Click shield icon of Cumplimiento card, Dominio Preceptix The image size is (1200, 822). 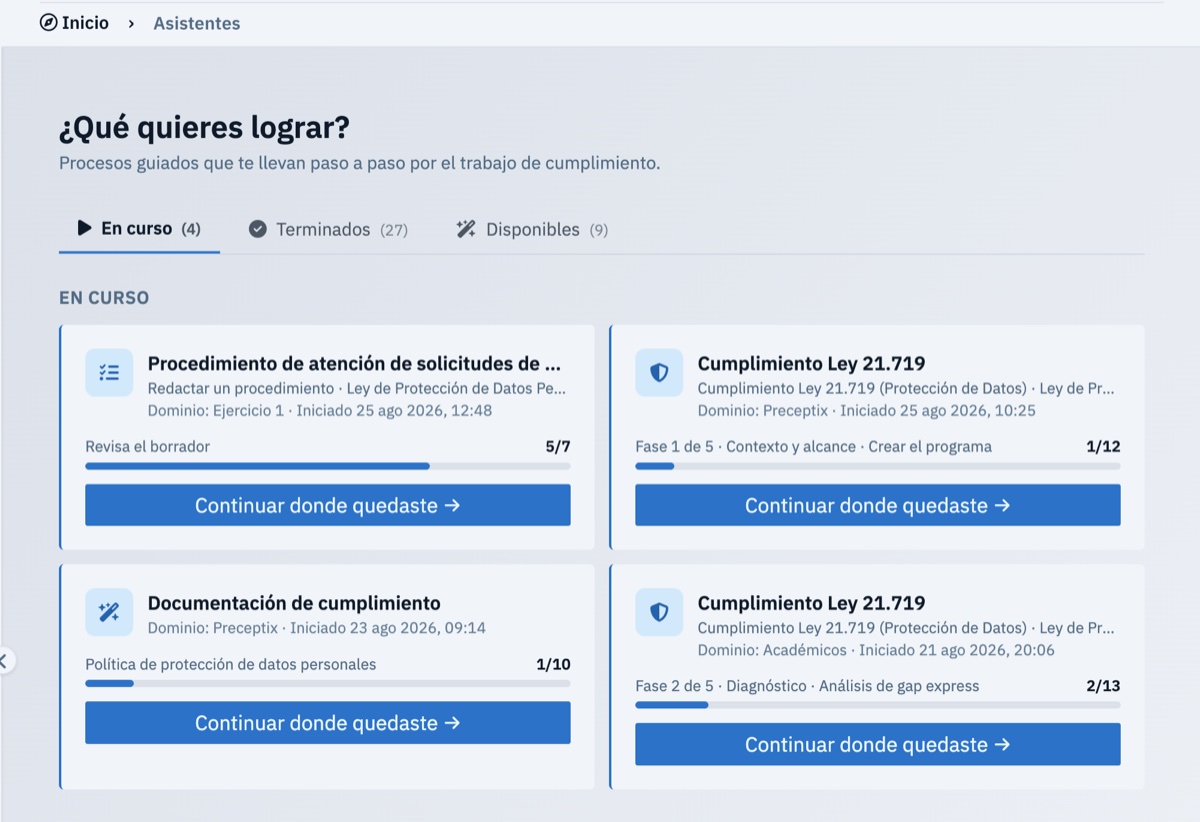659,372
